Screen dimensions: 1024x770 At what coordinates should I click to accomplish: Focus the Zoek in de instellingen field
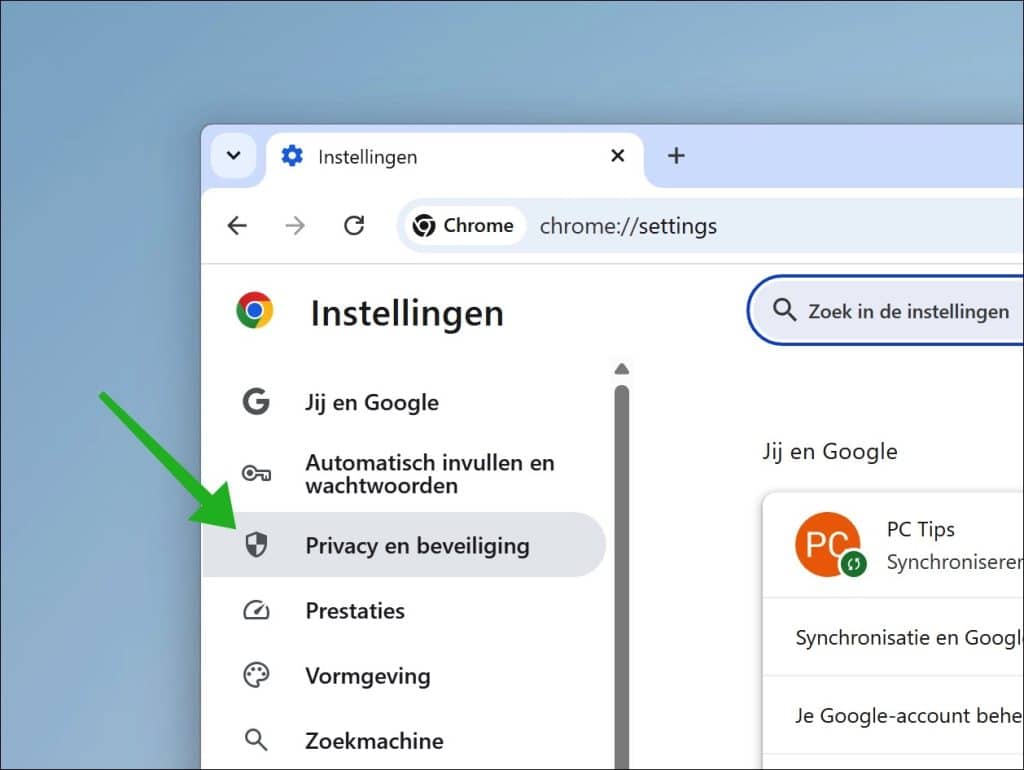coord(886,311)
